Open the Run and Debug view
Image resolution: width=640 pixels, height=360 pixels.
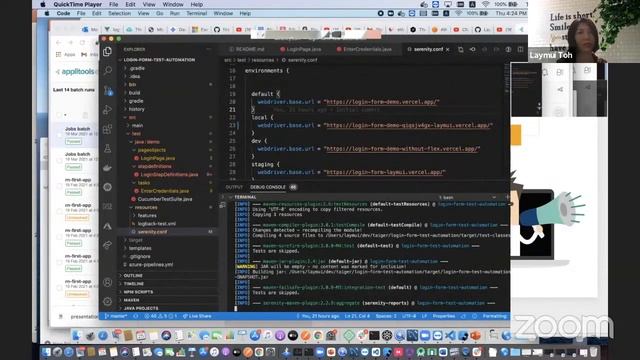point(107,109)
